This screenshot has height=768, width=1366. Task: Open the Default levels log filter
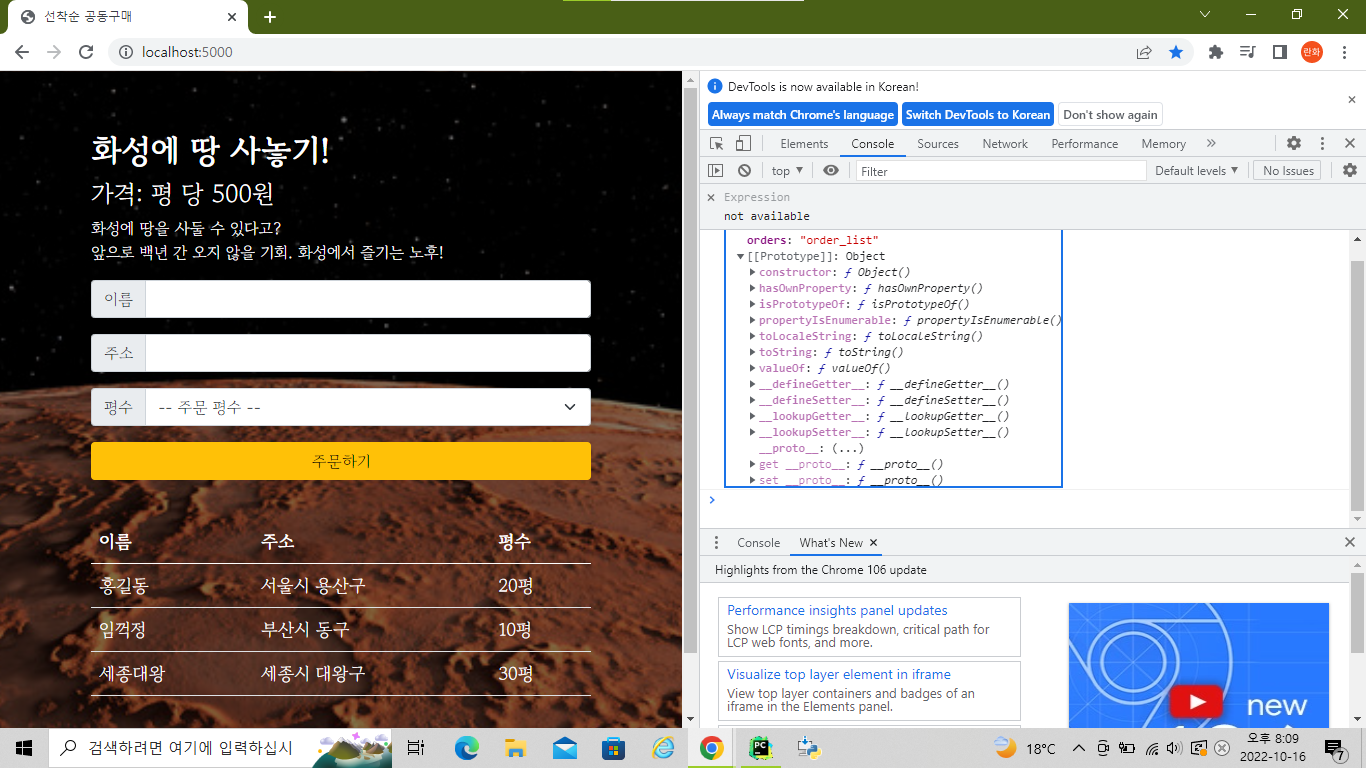pos(1197,171)
